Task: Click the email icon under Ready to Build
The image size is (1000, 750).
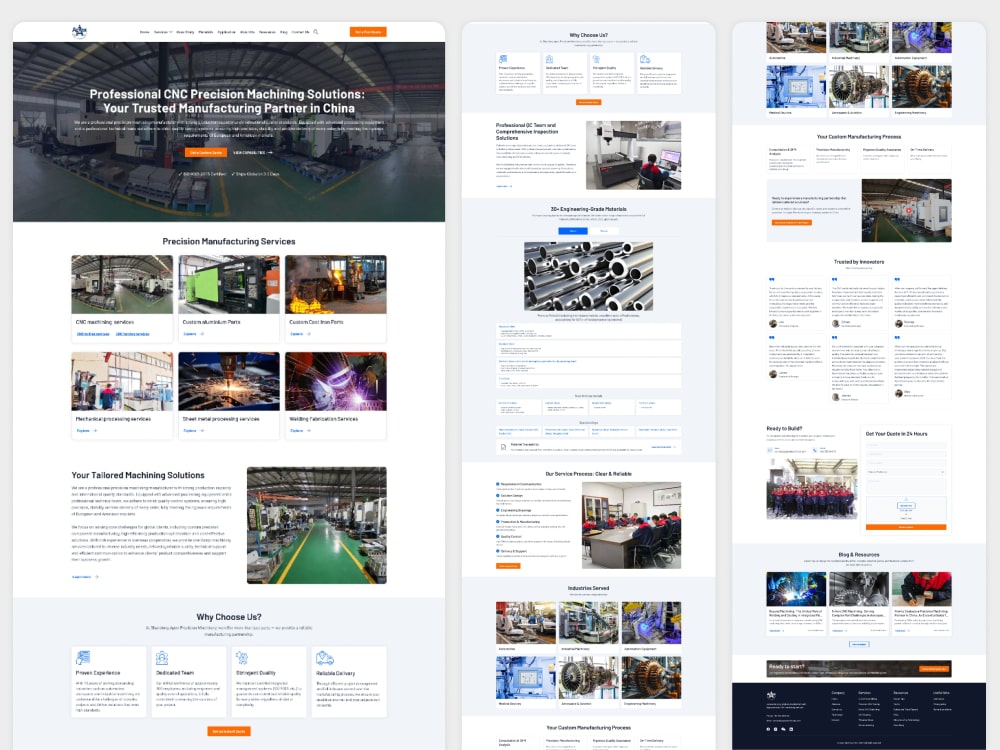Action: coord(769,450)
